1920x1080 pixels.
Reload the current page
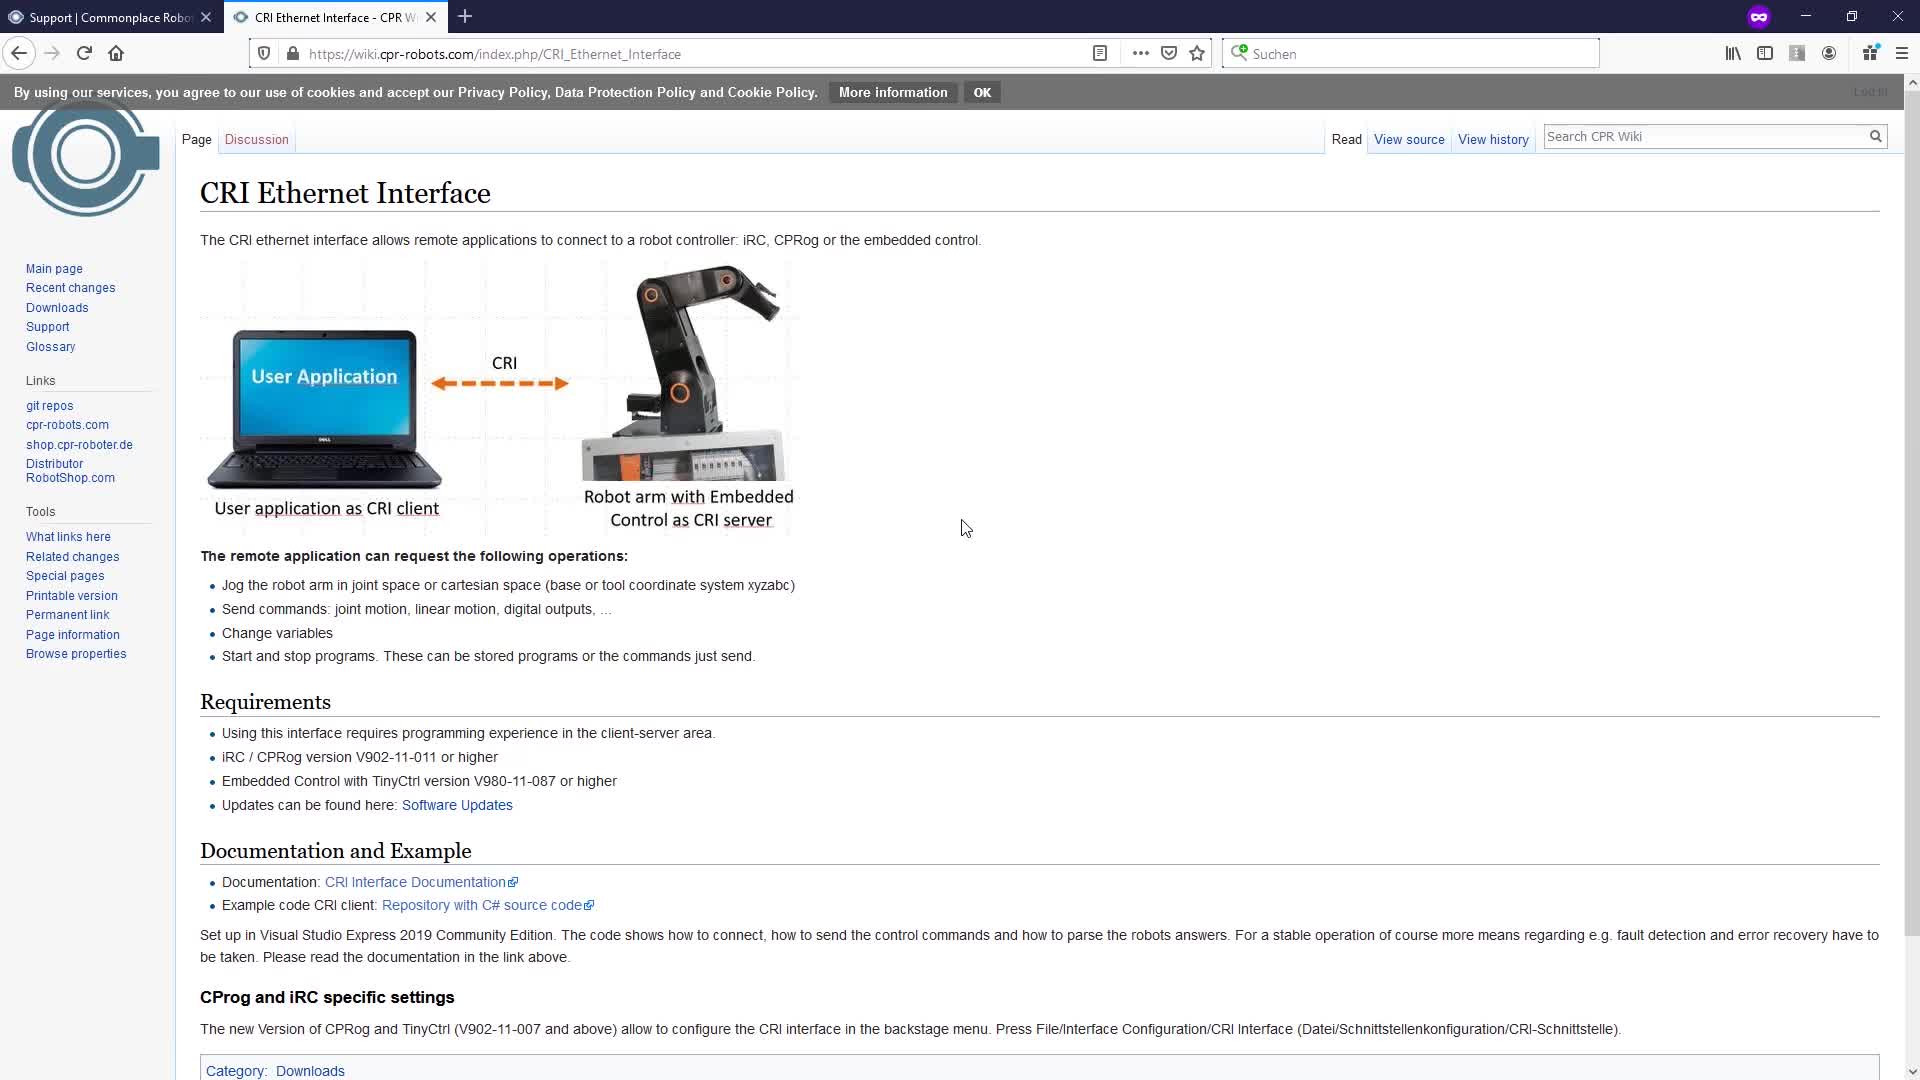pos(84,54)
